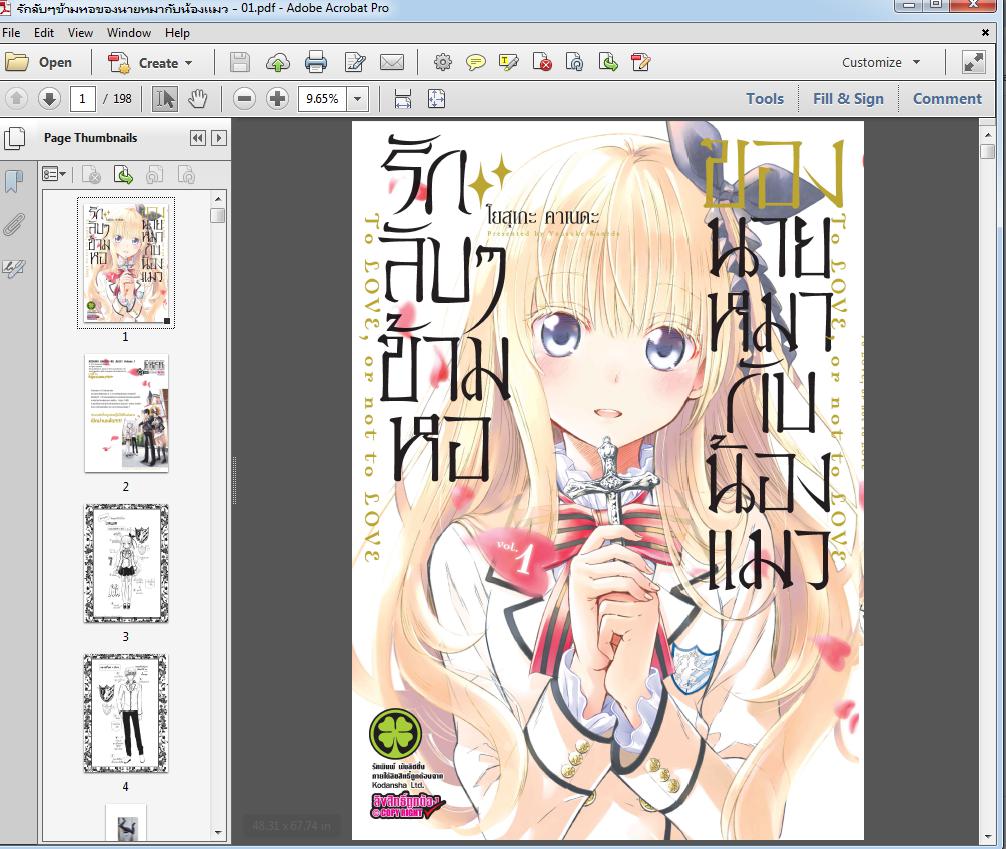
Task: Expand the thumbnails panel right arrow
Action: (219, 138)
